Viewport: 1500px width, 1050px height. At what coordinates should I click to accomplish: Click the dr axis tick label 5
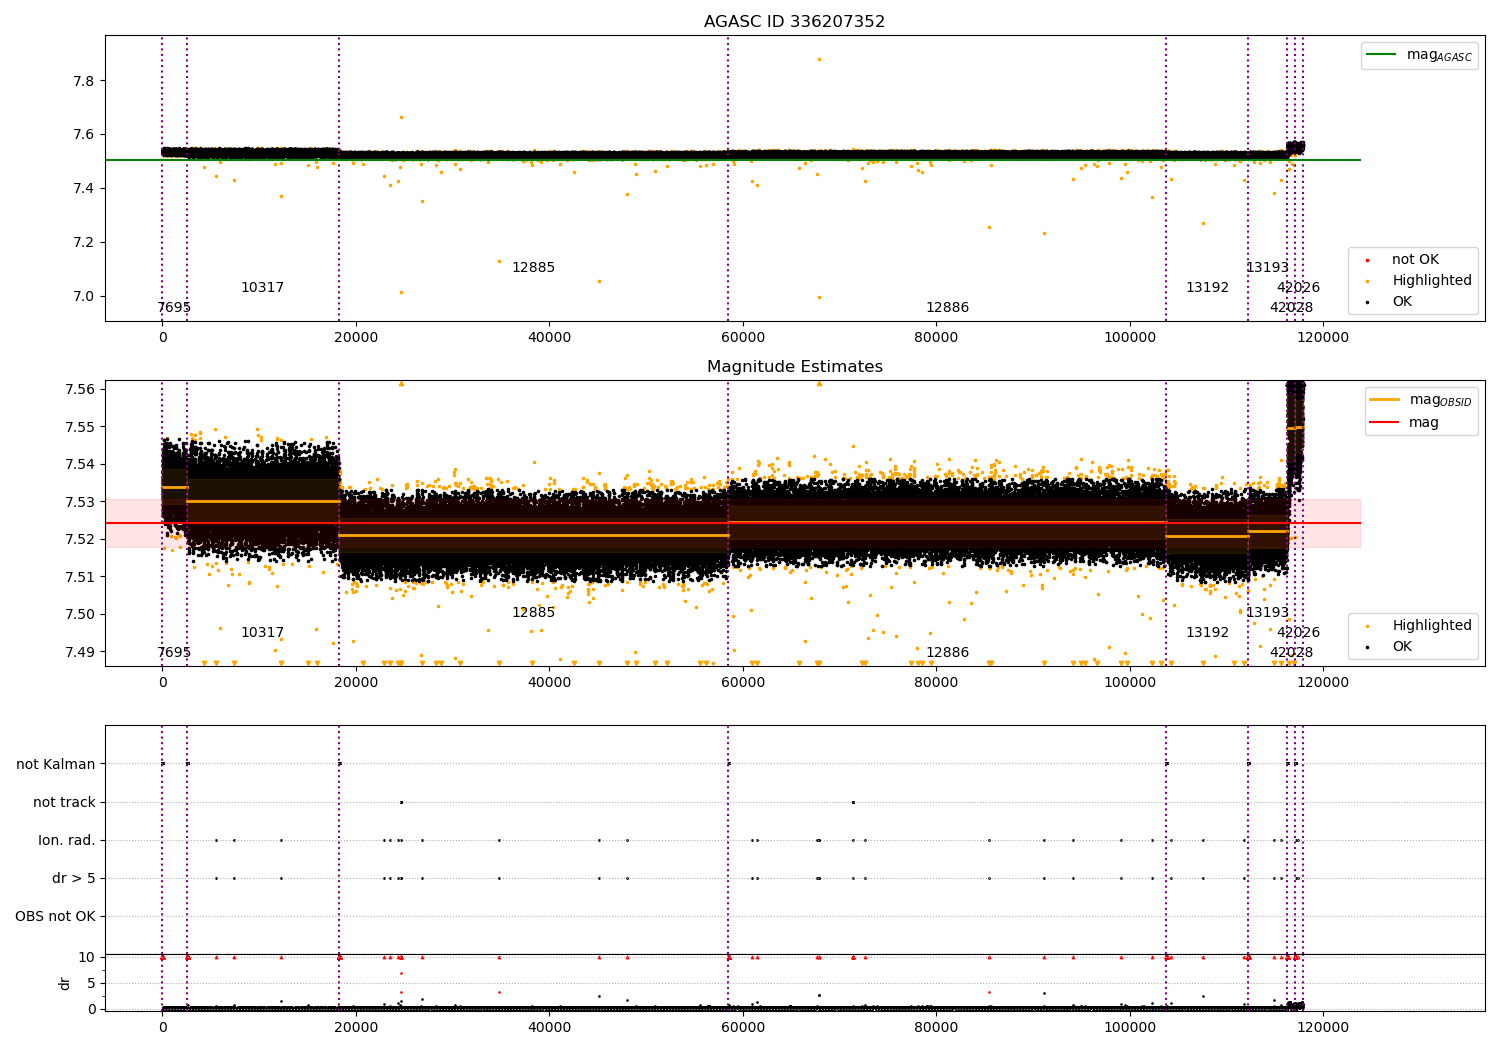pyautogui.click(x=91, y=983)
